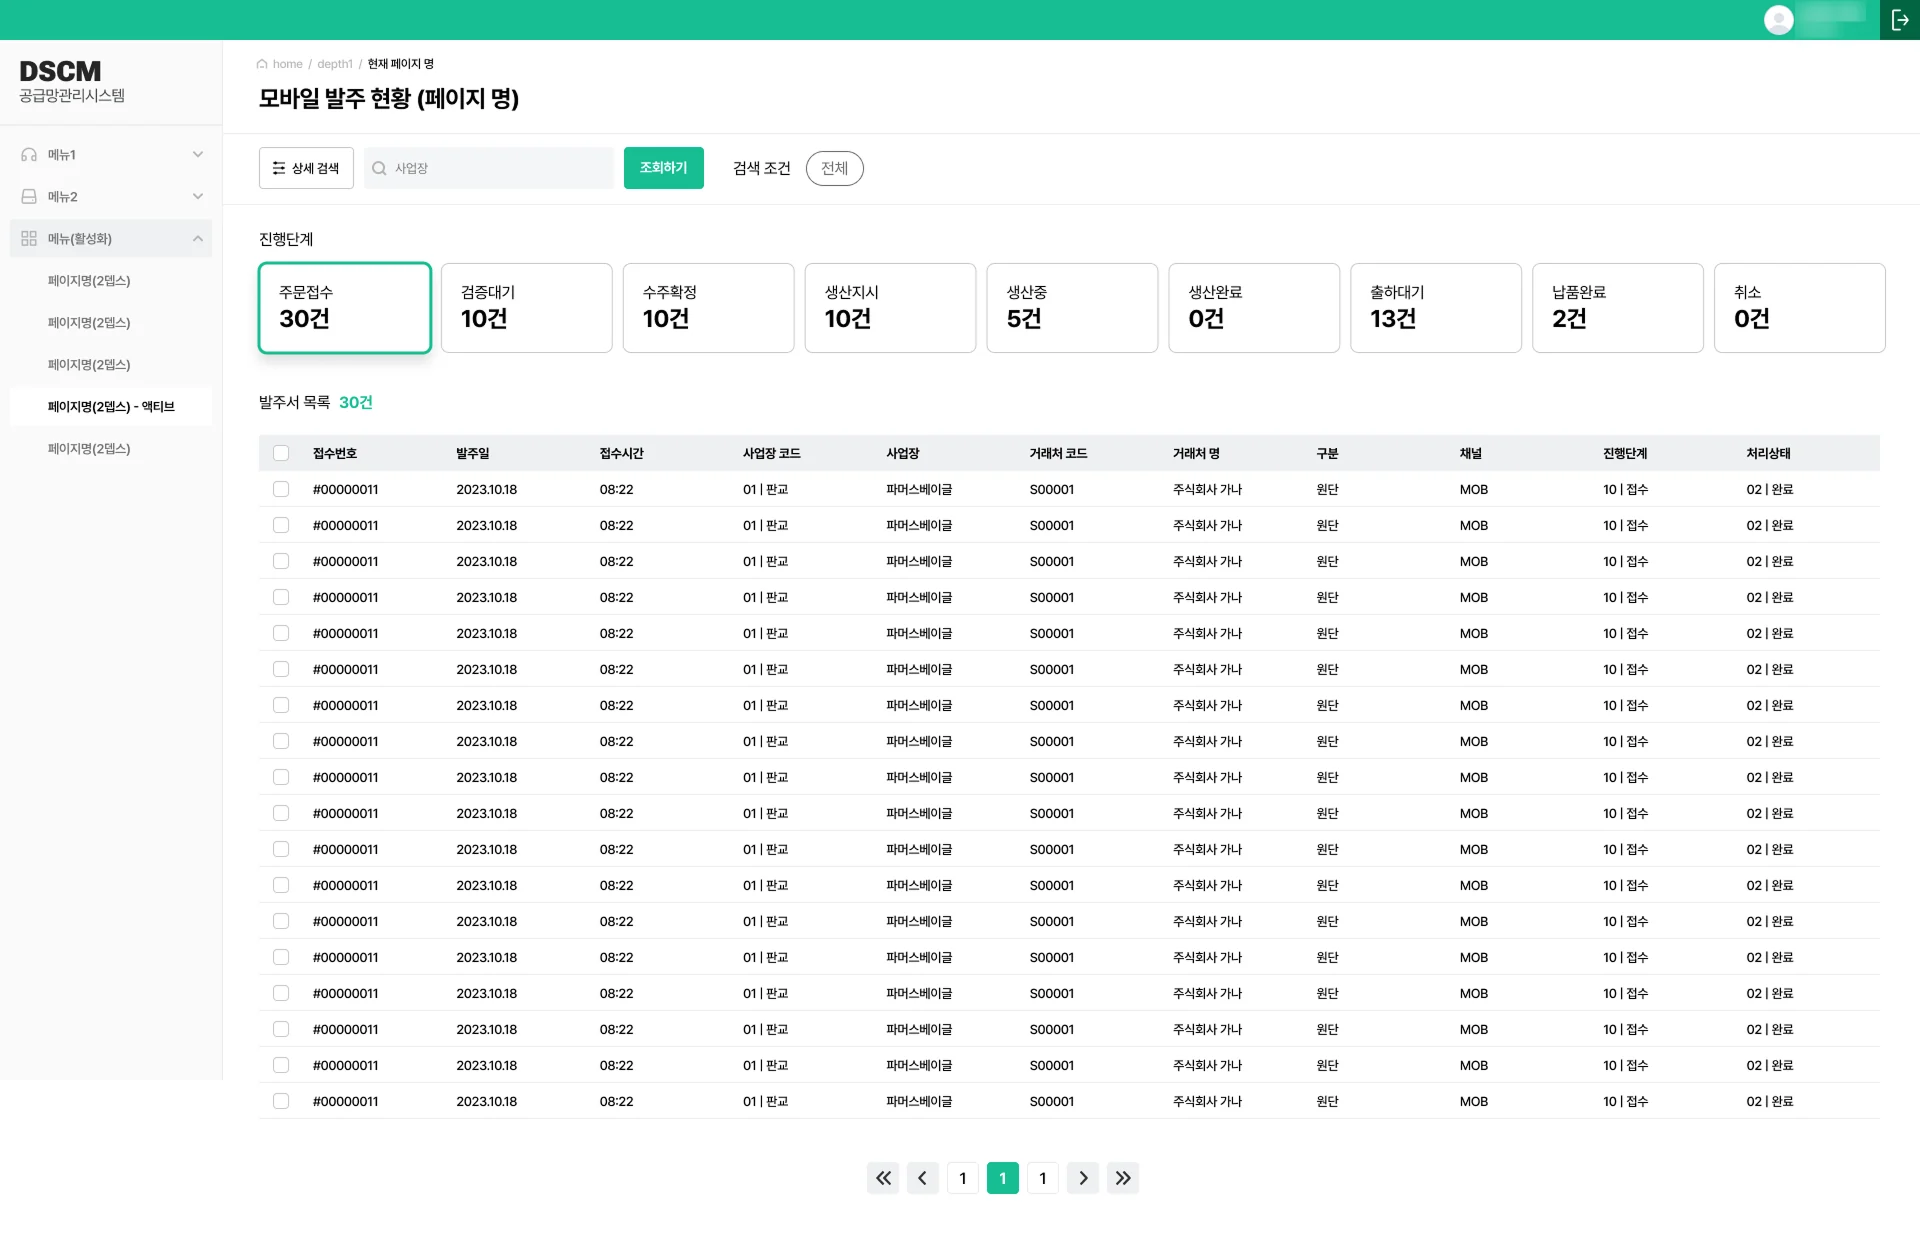Select the 주문접수 30건 stage card
The width and height of the screenshot is (1920, 1237).
(345, 308)
